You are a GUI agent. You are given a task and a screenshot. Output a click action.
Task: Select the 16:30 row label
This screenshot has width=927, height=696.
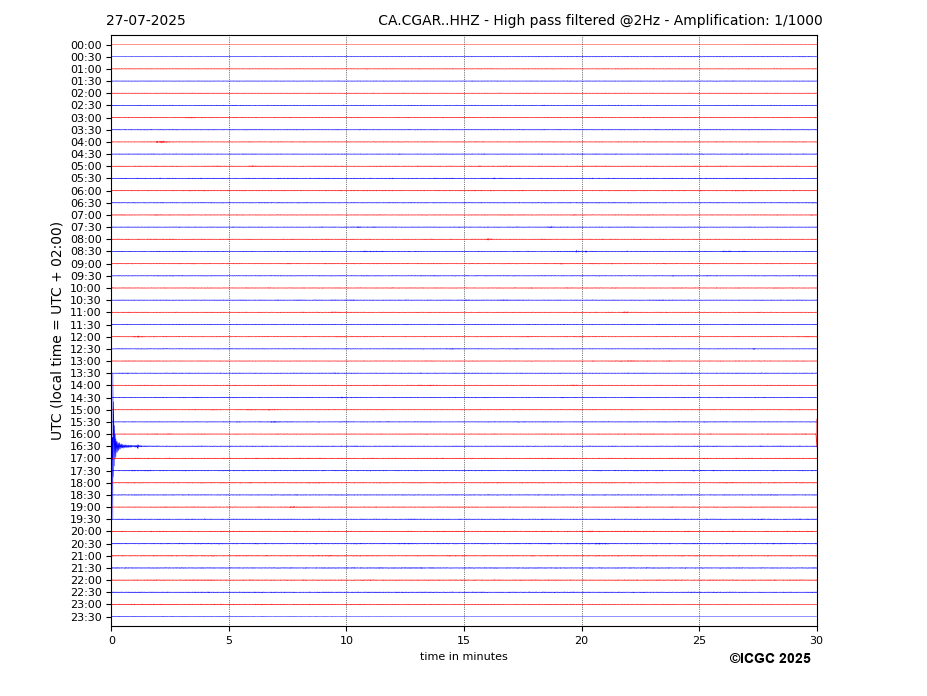tap(86, 446)
